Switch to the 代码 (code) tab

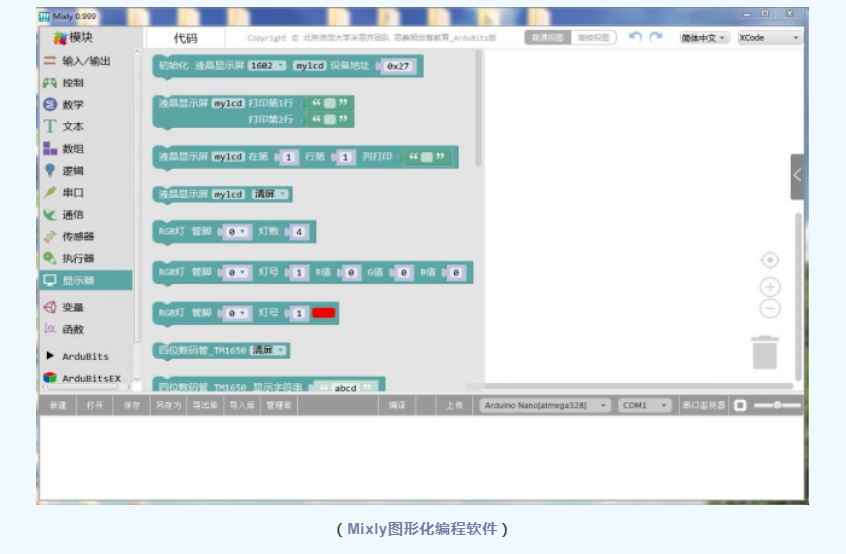click(186, 38)
